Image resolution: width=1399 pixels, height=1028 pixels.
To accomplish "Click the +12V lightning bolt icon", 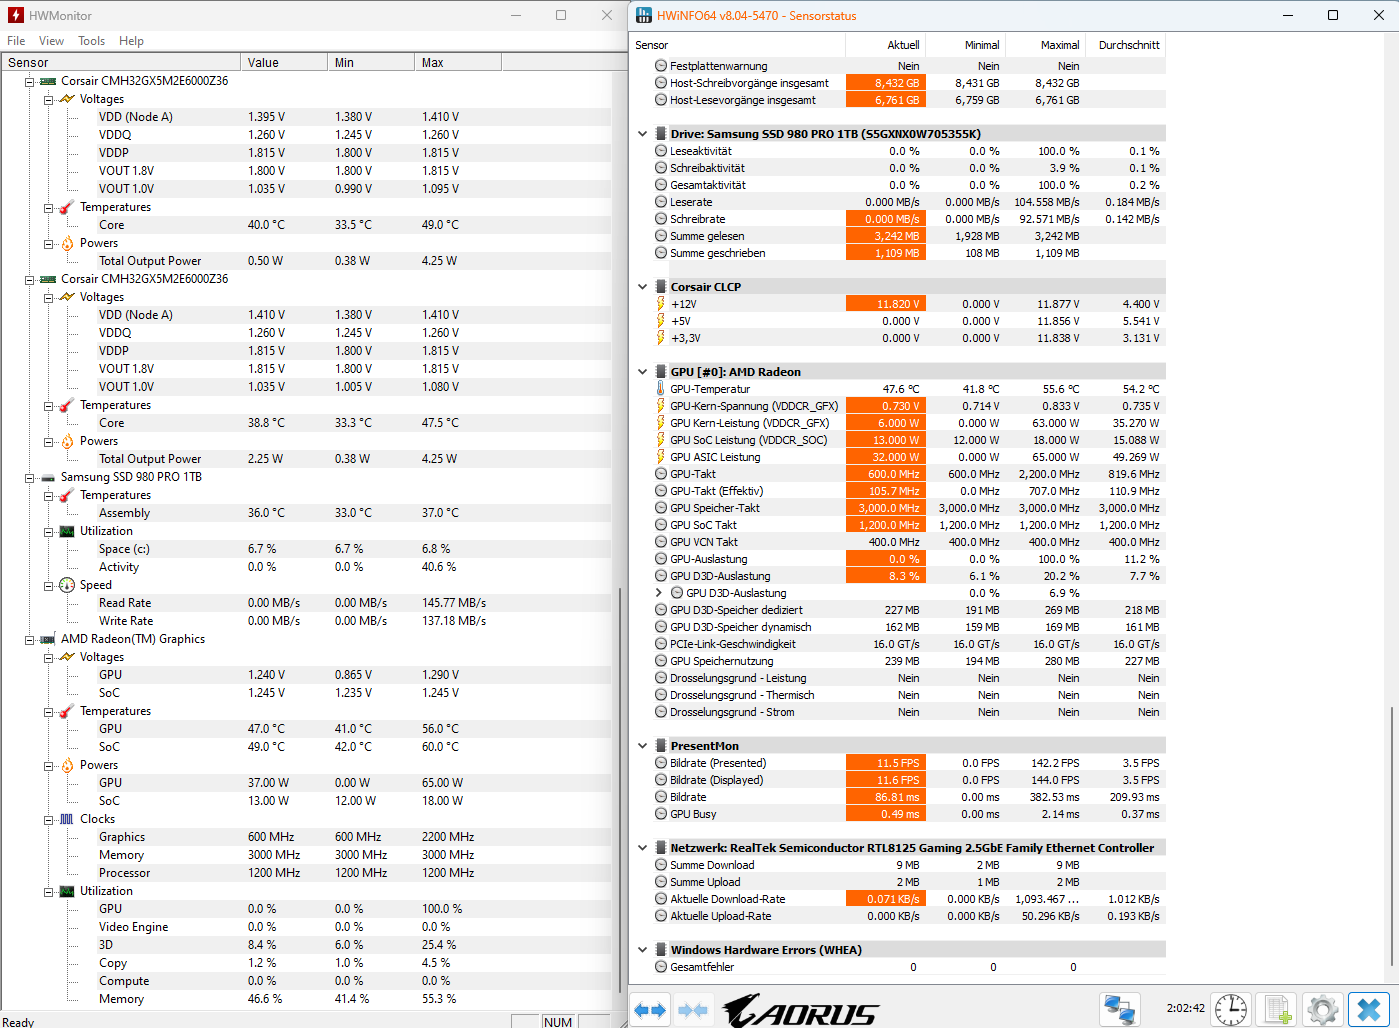I will (660, 304).
